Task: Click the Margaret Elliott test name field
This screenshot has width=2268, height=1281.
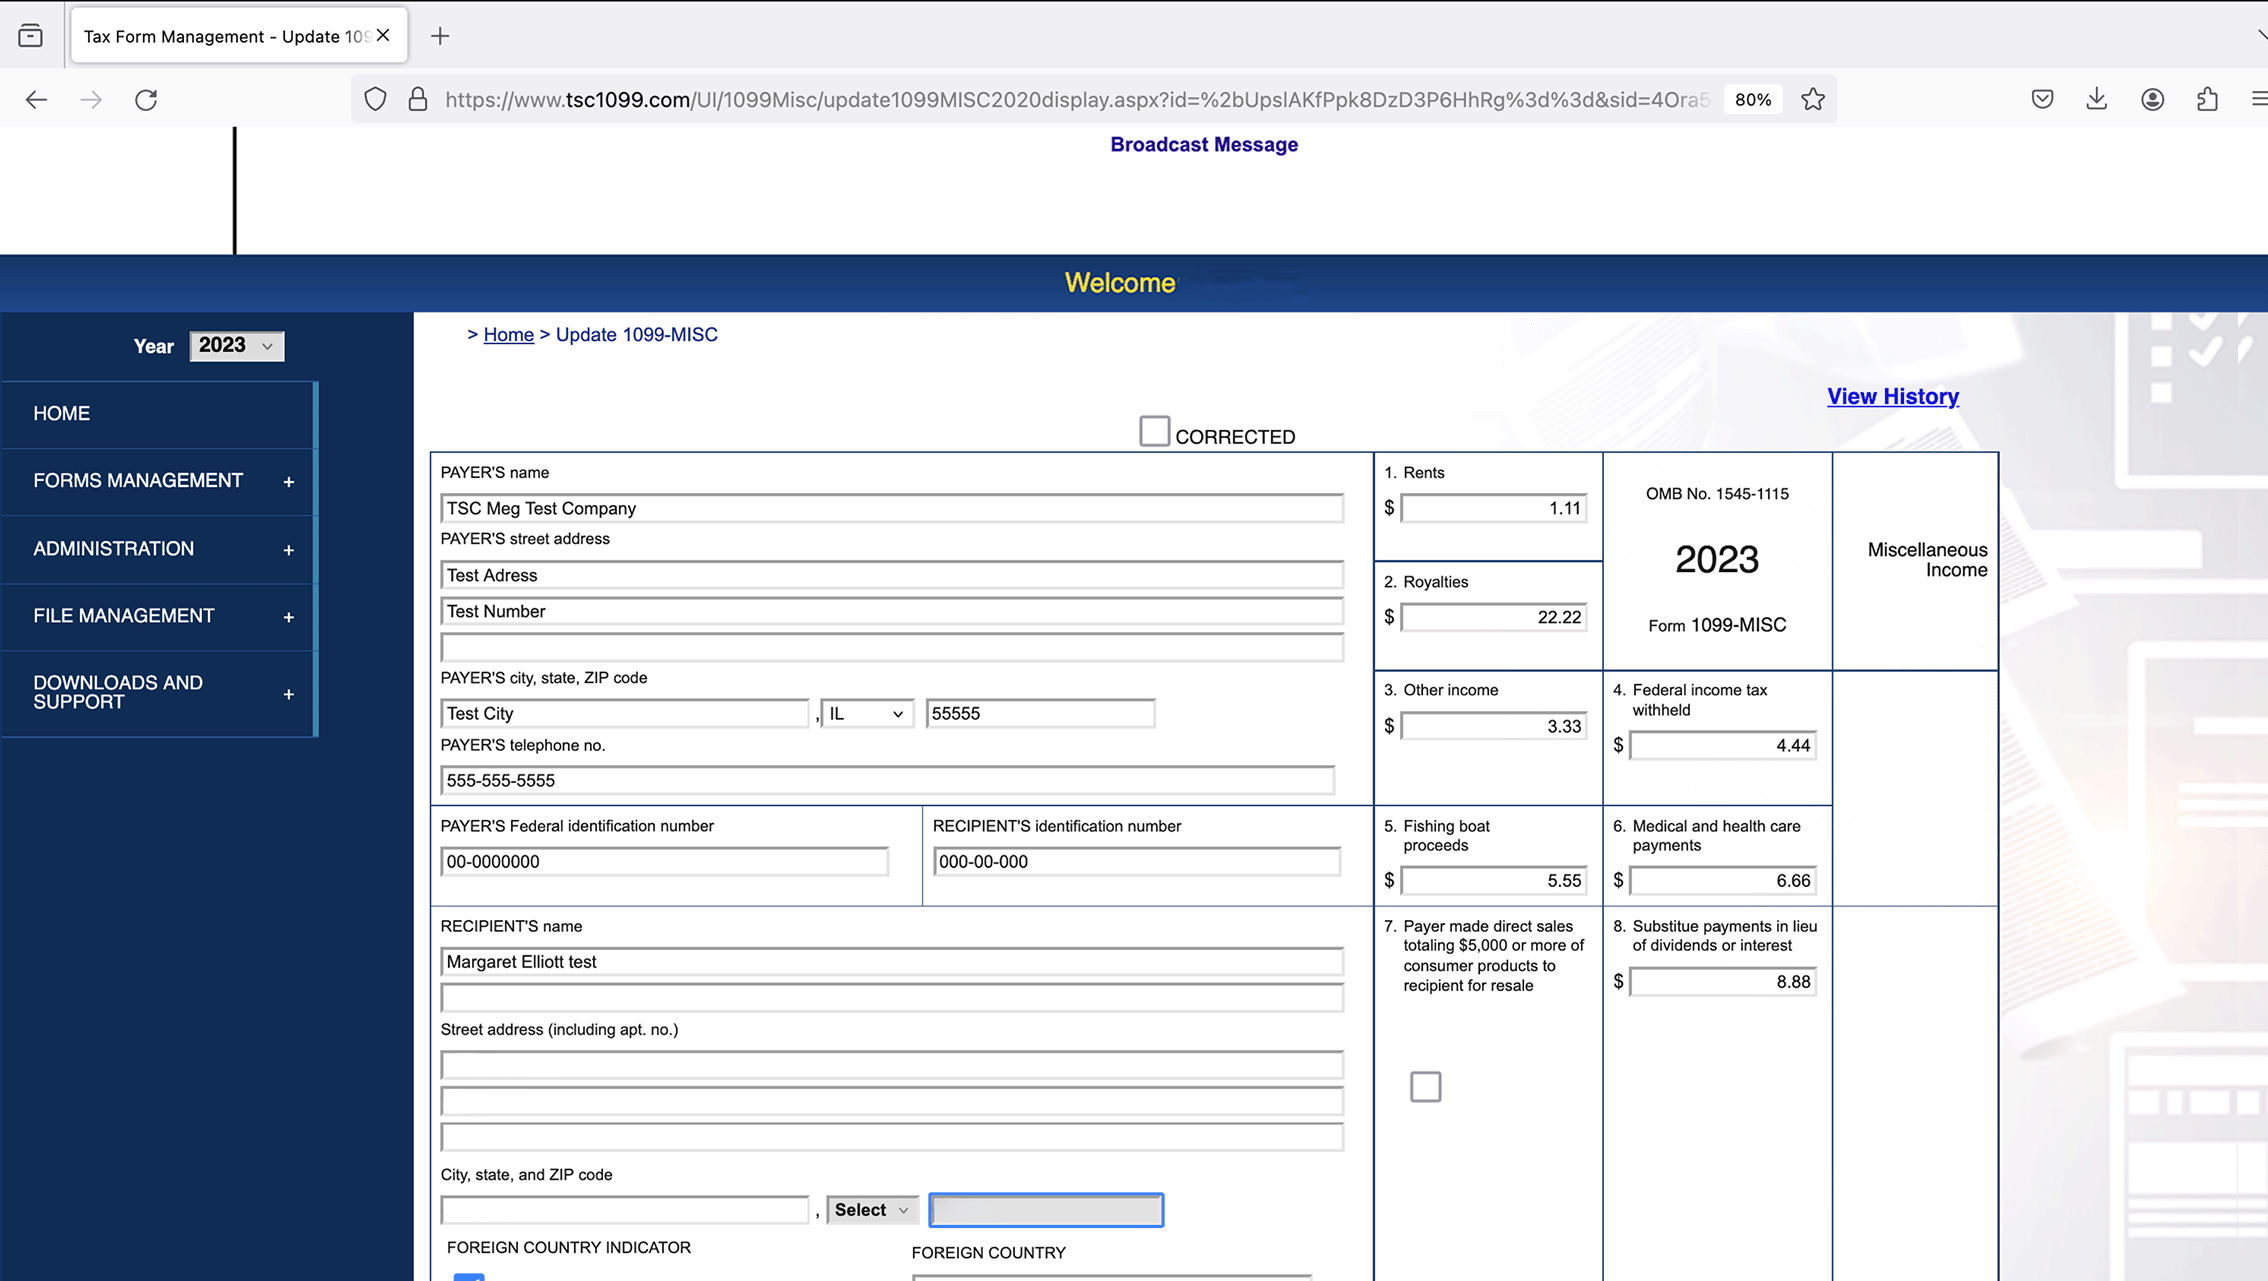Action: (891, 961)
